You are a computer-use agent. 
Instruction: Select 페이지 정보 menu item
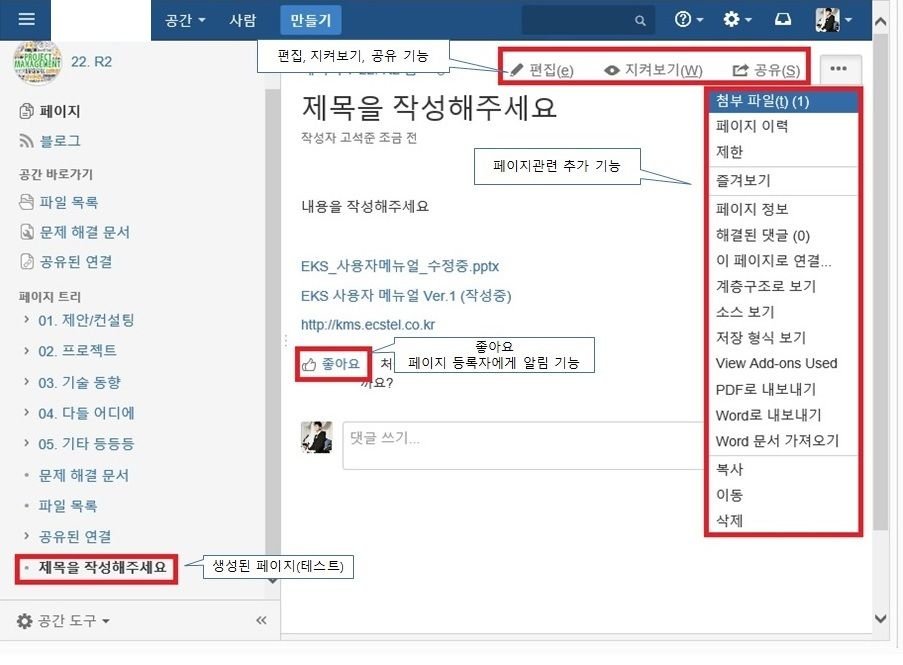pyautogui.click(x=783, y=208)
